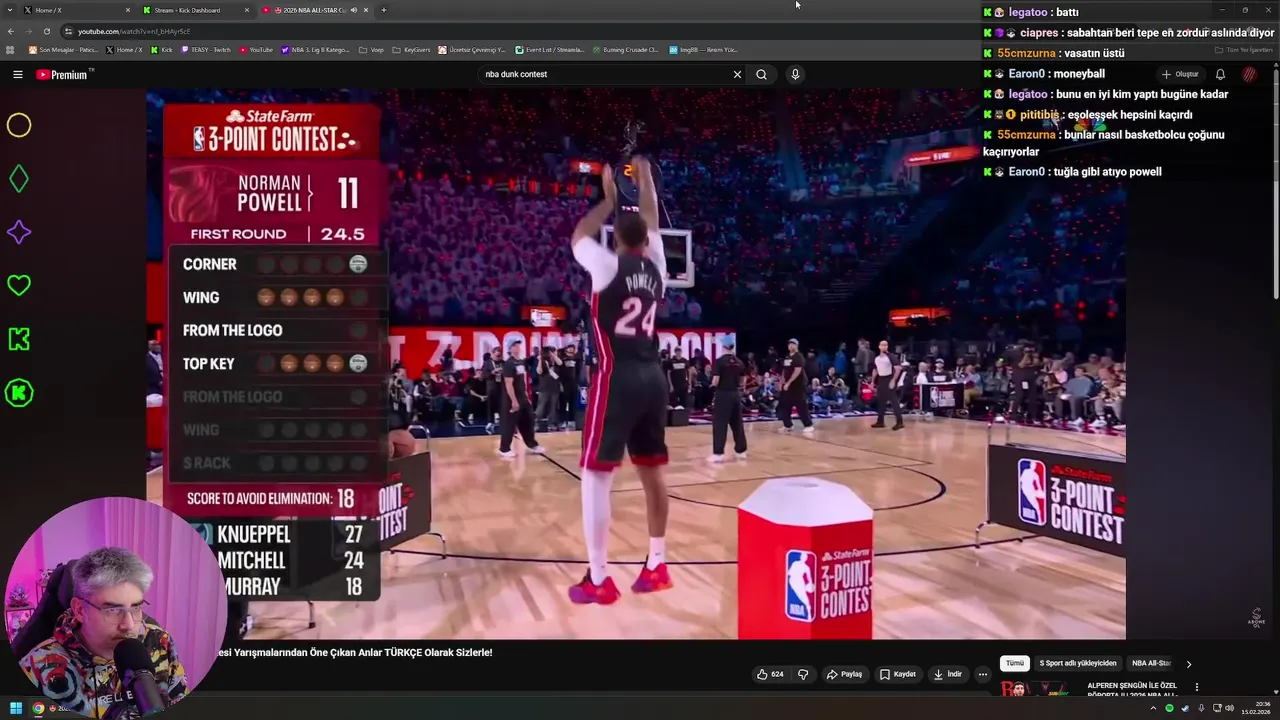Select the 2026 NBA ALL-STAR tab
The height and width of the screenshot is (720, 1280).
315,10
